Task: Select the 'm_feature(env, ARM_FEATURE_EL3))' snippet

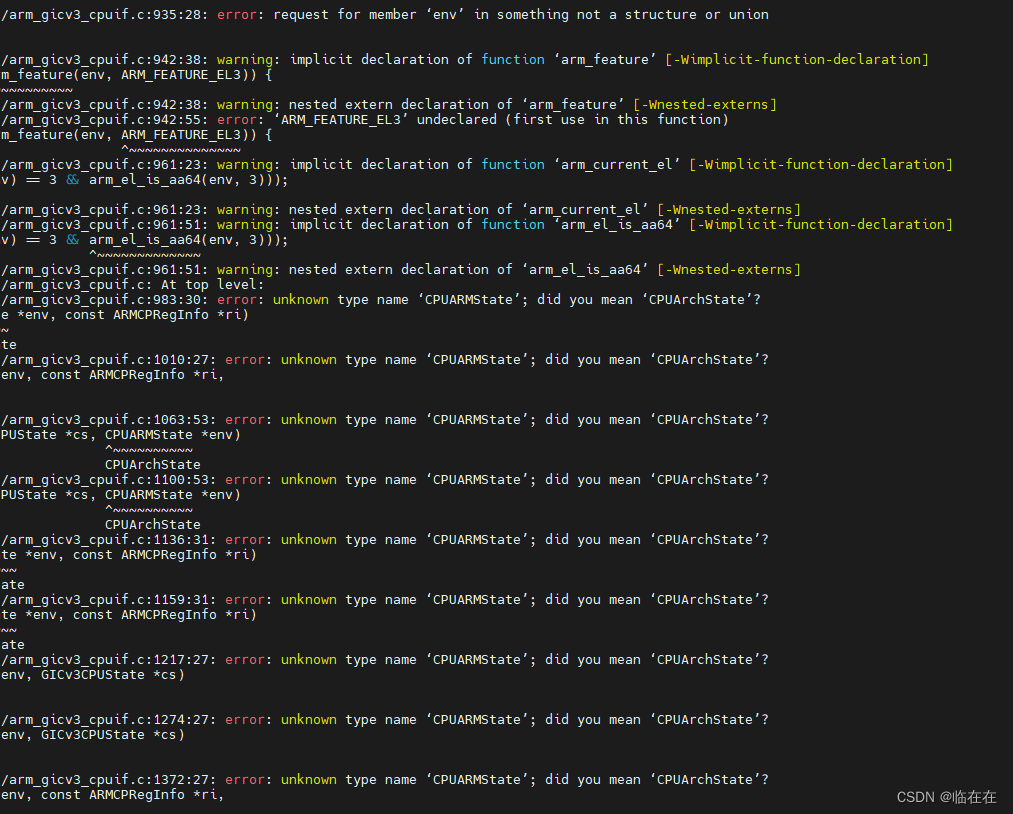Action: point(135,74)
